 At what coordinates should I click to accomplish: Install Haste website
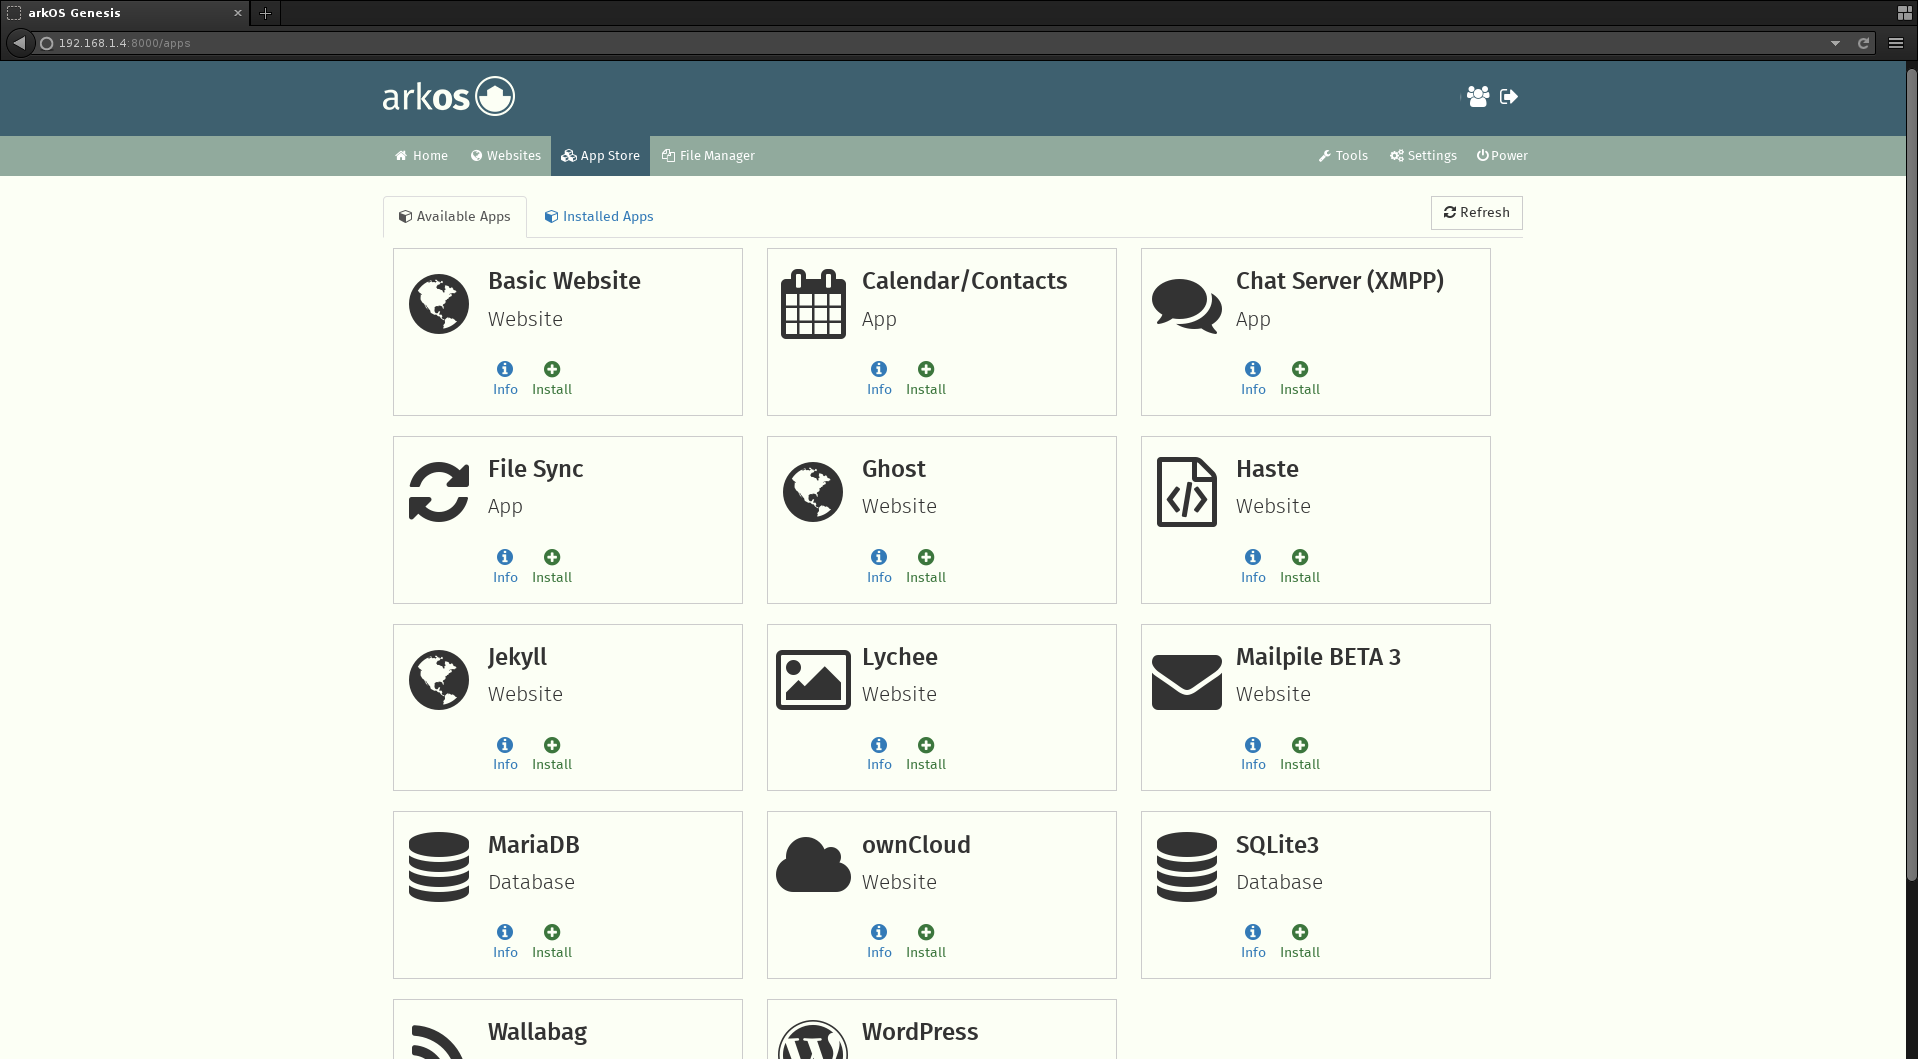tap(1300, 567)
